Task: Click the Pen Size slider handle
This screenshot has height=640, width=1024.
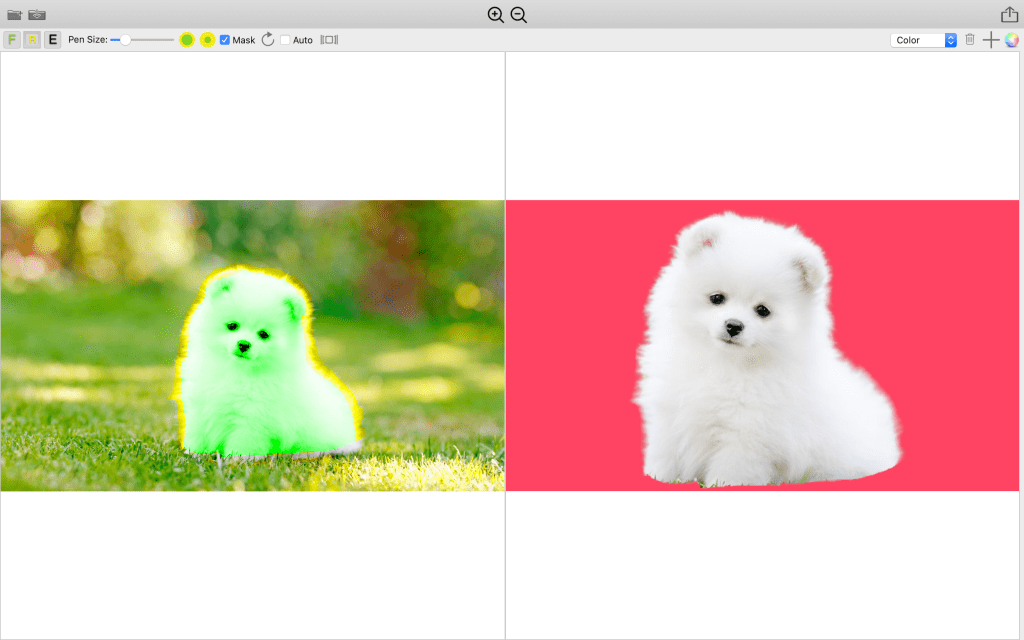Action: [125, 40]
